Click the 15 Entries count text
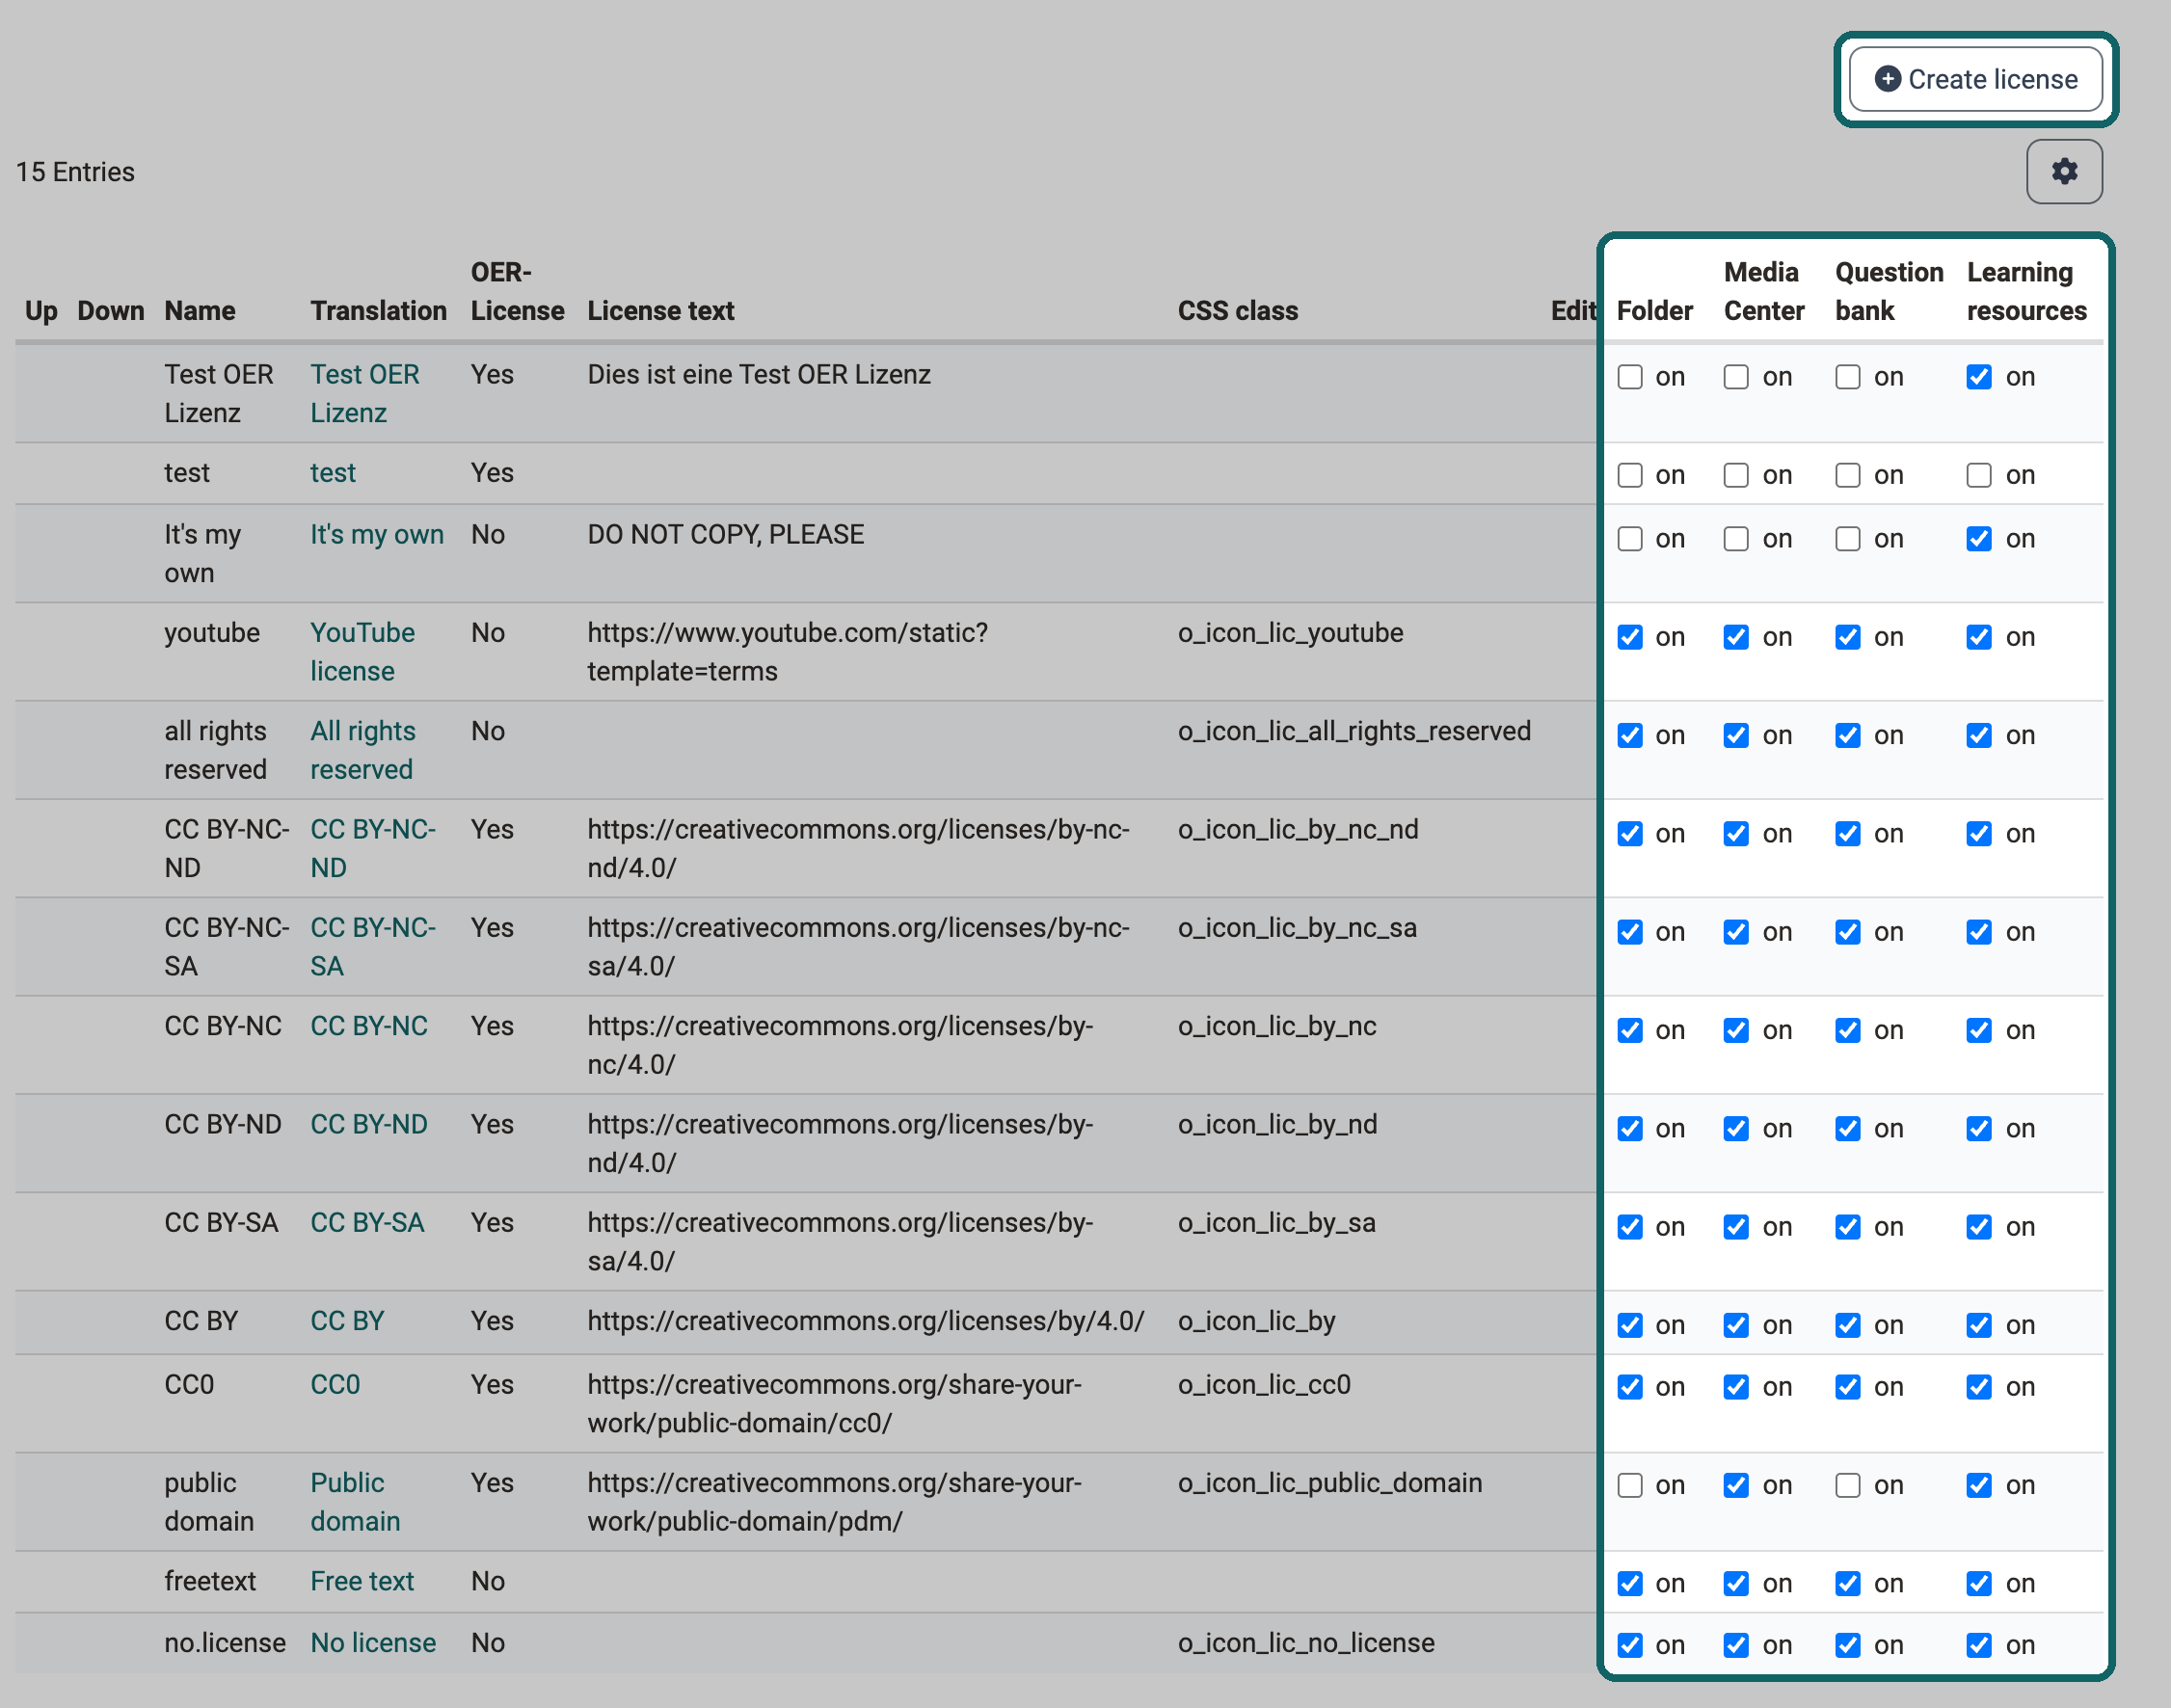This screenshot has width=2171, height=1708. tap(75, 172)
